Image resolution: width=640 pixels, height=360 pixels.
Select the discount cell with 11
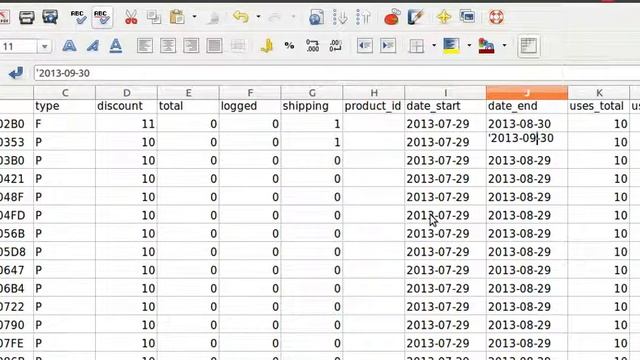[x=127, y=124]
